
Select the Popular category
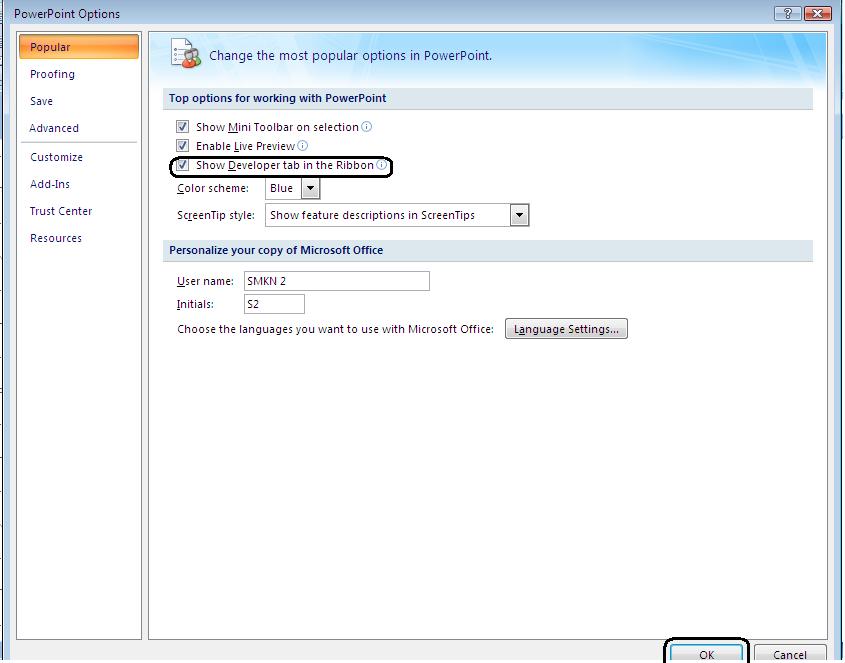pos(79,47)
